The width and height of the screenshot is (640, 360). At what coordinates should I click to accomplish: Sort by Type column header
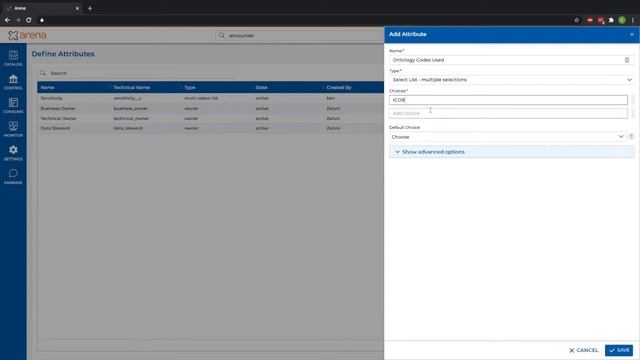tap(190, 87)
